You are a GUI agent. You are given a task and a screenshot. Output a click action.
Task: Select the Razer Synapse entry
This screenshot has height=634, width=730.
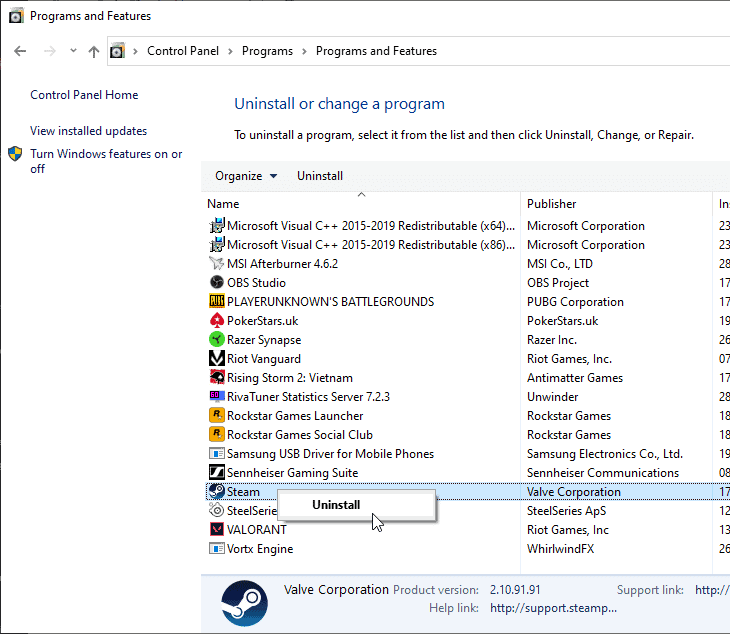(x=264, y=340)
